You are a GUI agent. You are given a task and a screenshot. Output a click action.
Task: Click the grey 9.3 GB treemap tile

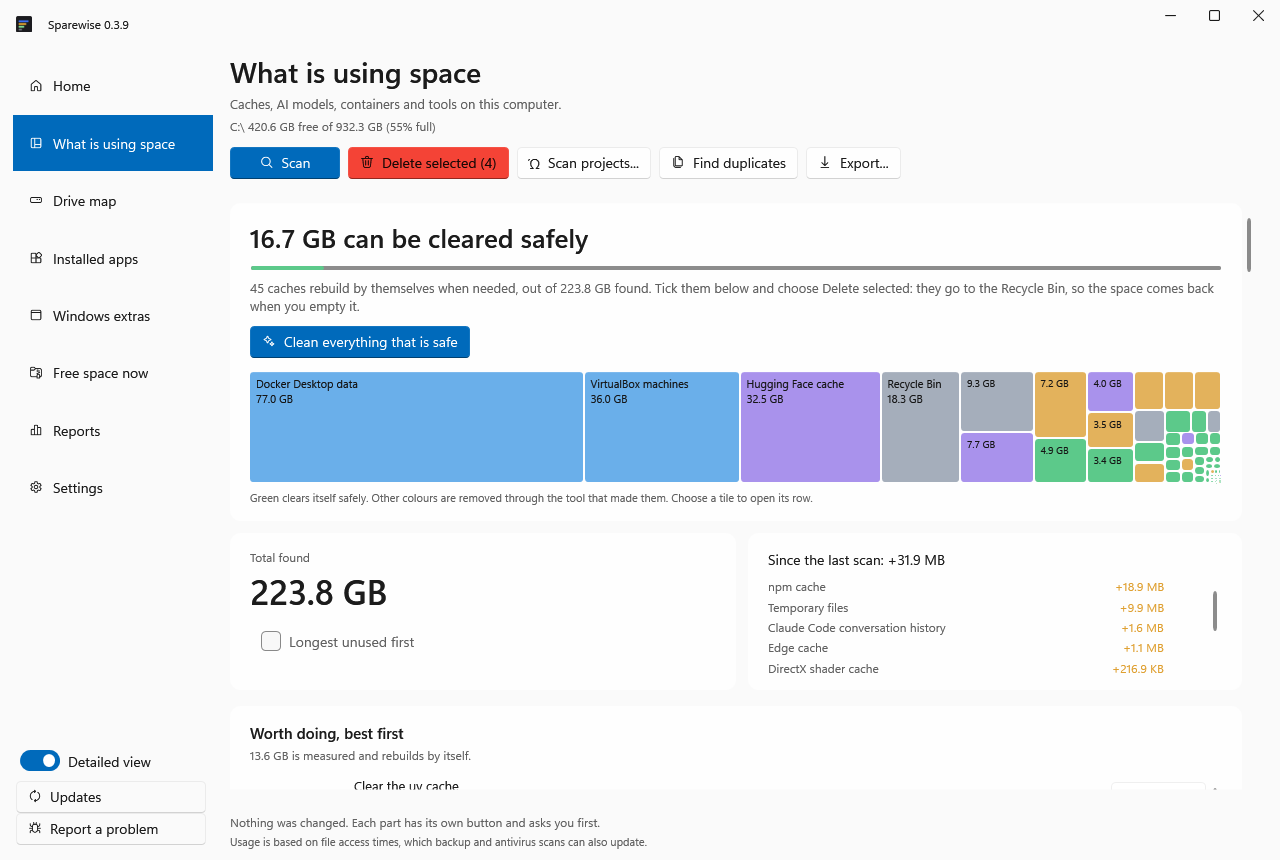(997, 401)
